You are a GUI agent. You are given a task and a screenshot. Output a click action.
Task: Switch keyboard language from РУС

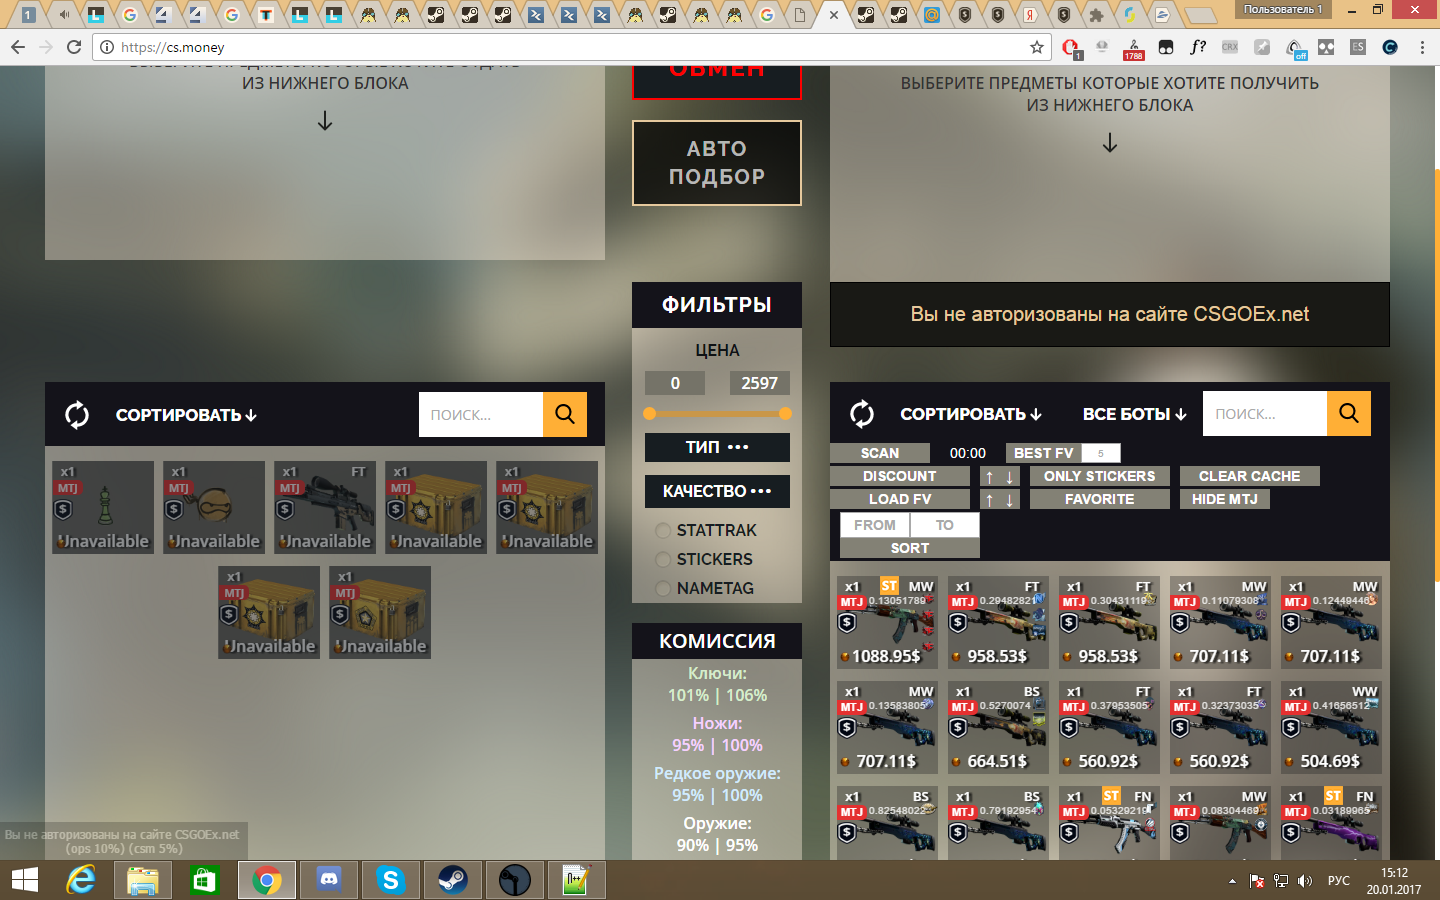click(x=1338, y=881)
